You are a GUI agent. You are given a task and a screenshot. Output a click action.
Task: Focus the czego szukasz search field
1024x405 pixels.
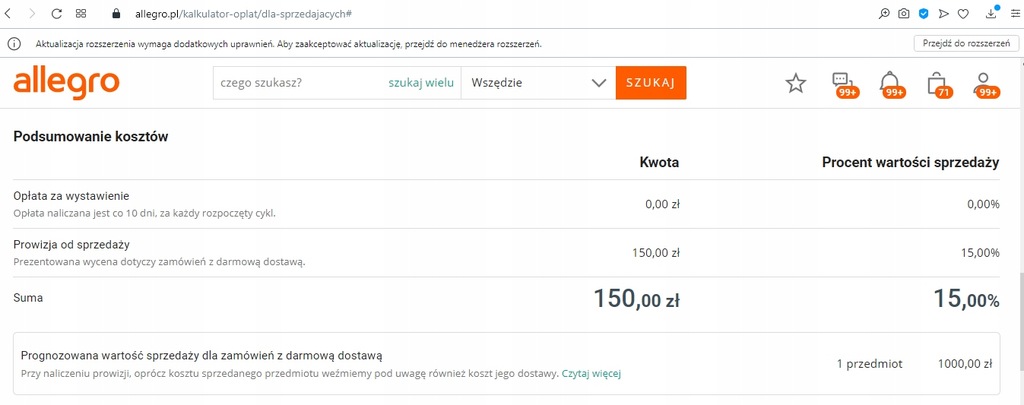pos(300,83)
